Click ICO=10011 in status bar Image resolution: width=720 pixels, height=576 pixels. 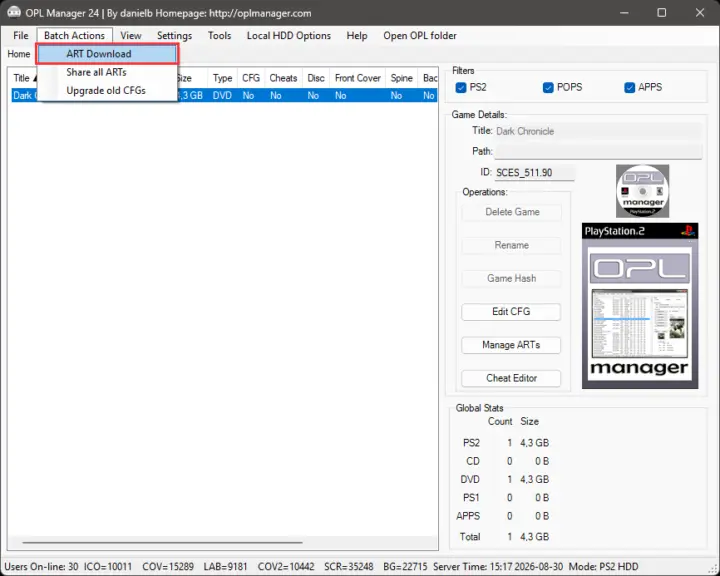tap(107, 567)
